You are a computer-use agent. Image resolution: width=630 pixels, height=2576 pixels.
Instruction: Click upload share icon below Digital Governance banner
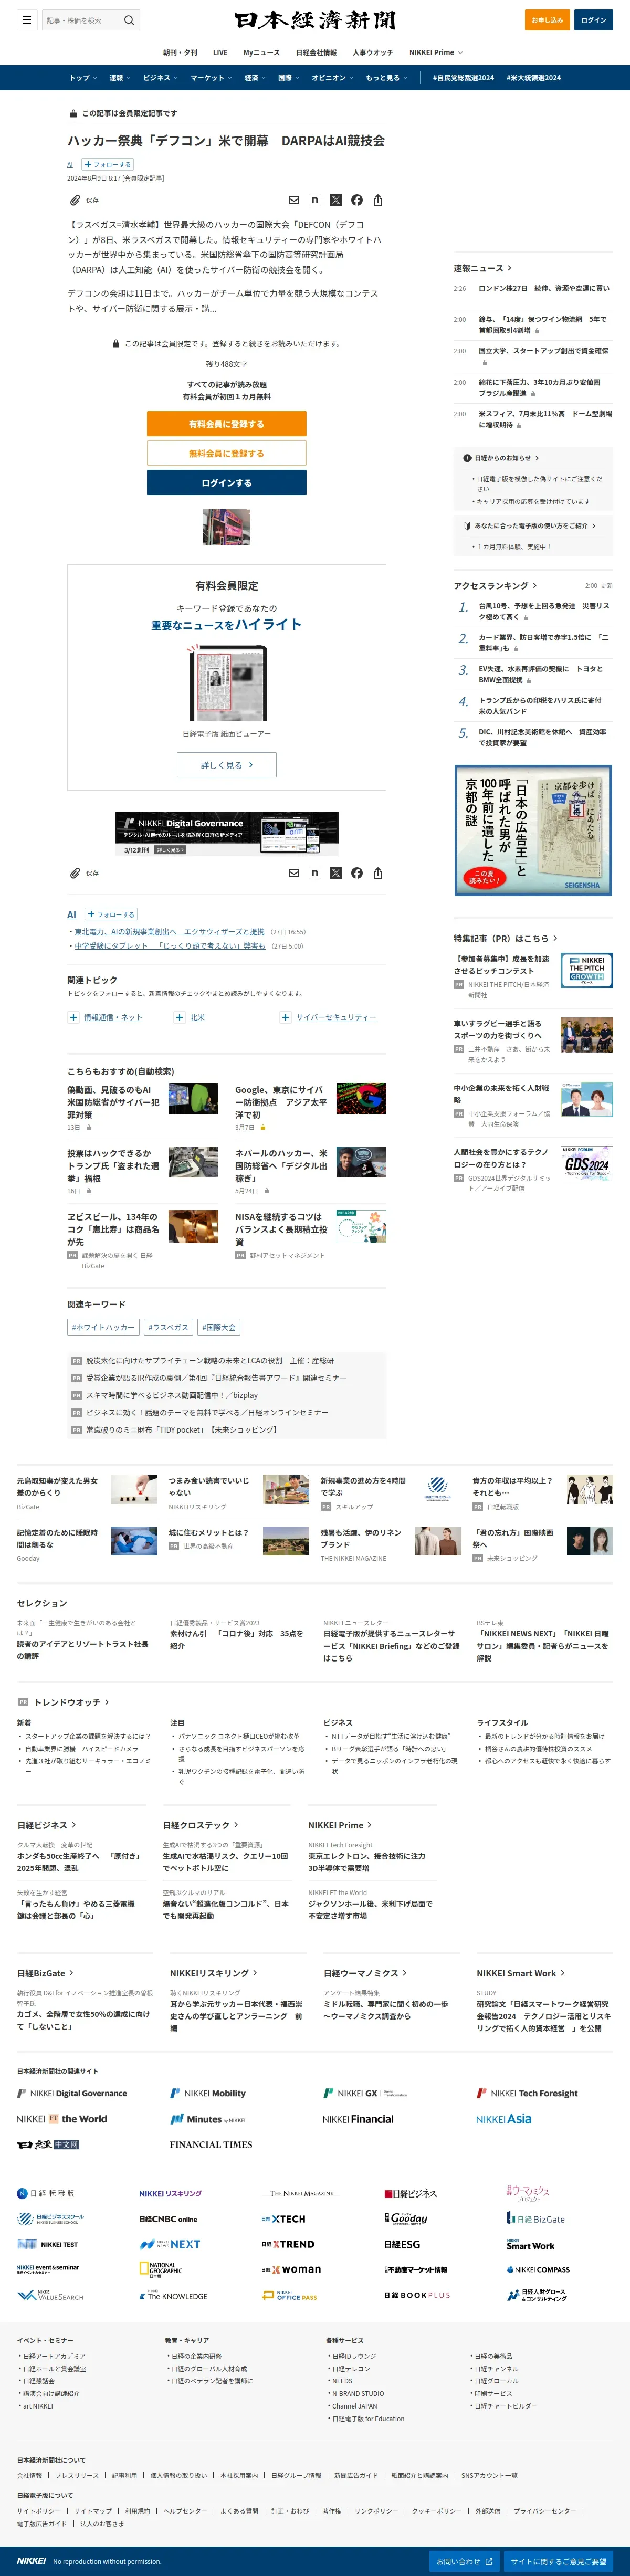coord(378,873)
